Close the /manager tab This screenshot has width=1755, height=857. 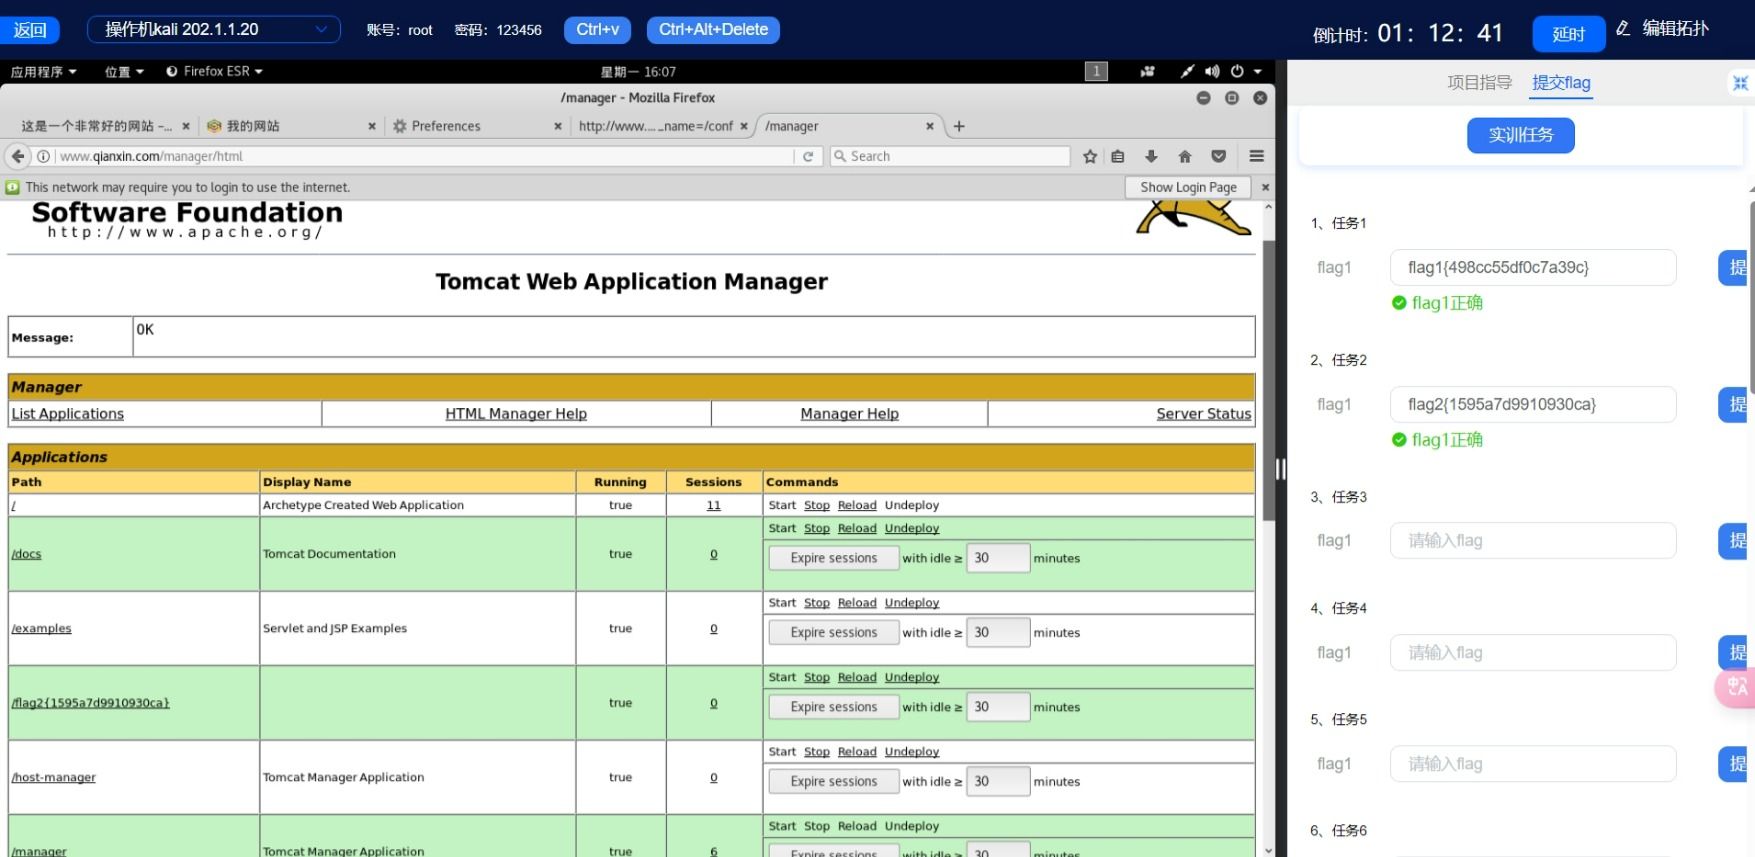pyautogui.click(x=930, y=126)
